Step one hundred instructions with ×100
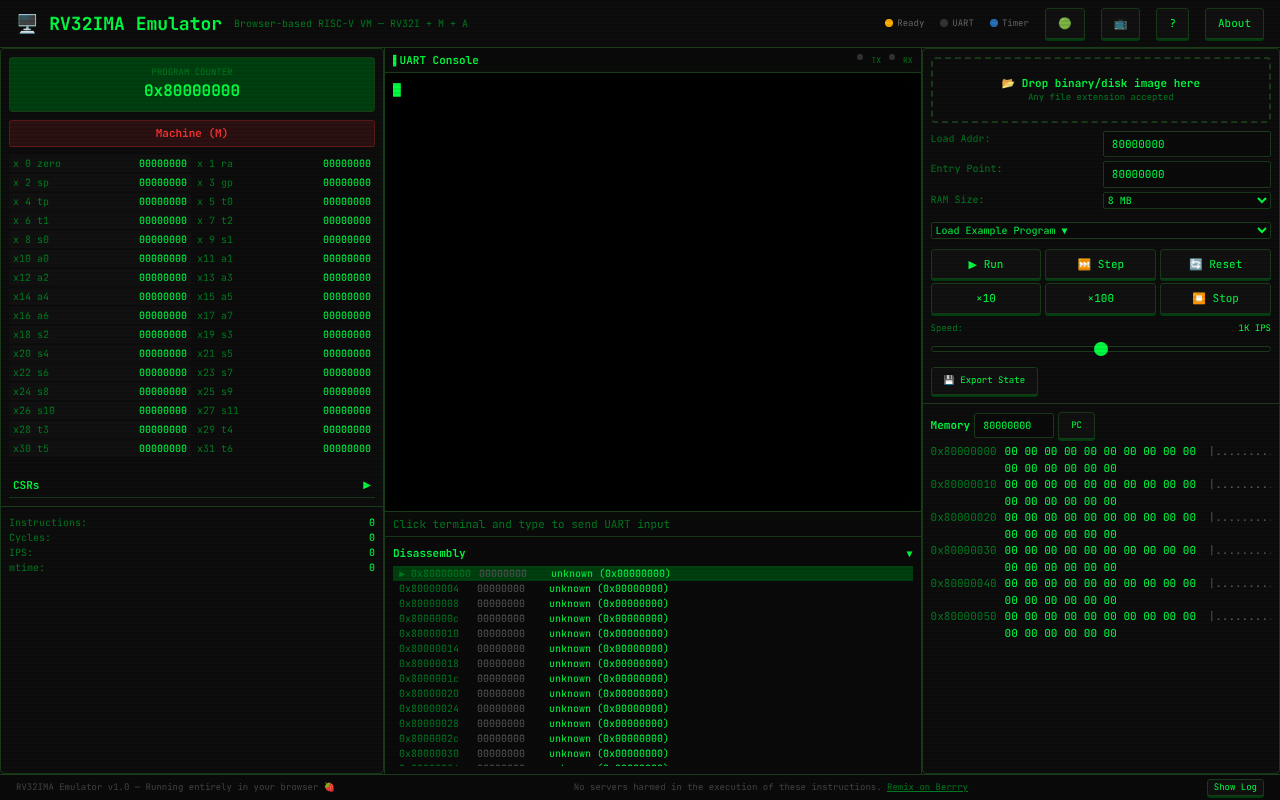Screen dimensions: 1280x800 click(x=1100, y=298)
